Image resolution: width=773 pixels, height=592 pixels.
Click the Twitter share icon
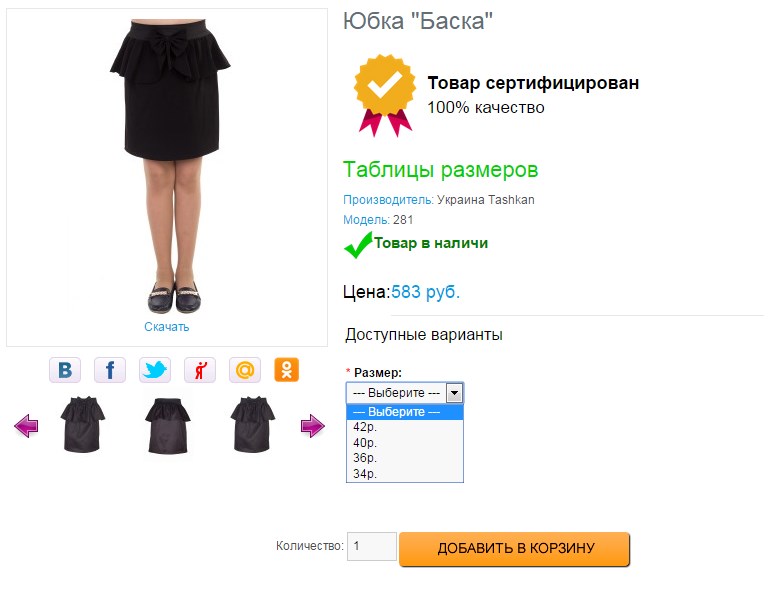click(x=155, y=370)
